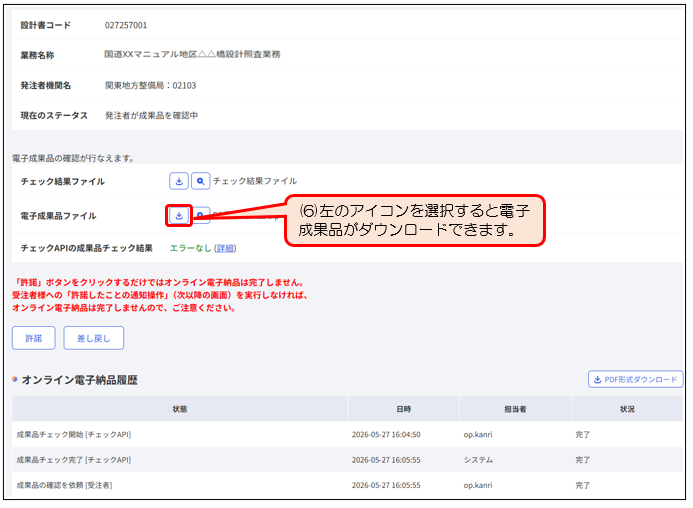
Task: Click システム in the 担当者 column
Action: [478, 460]
